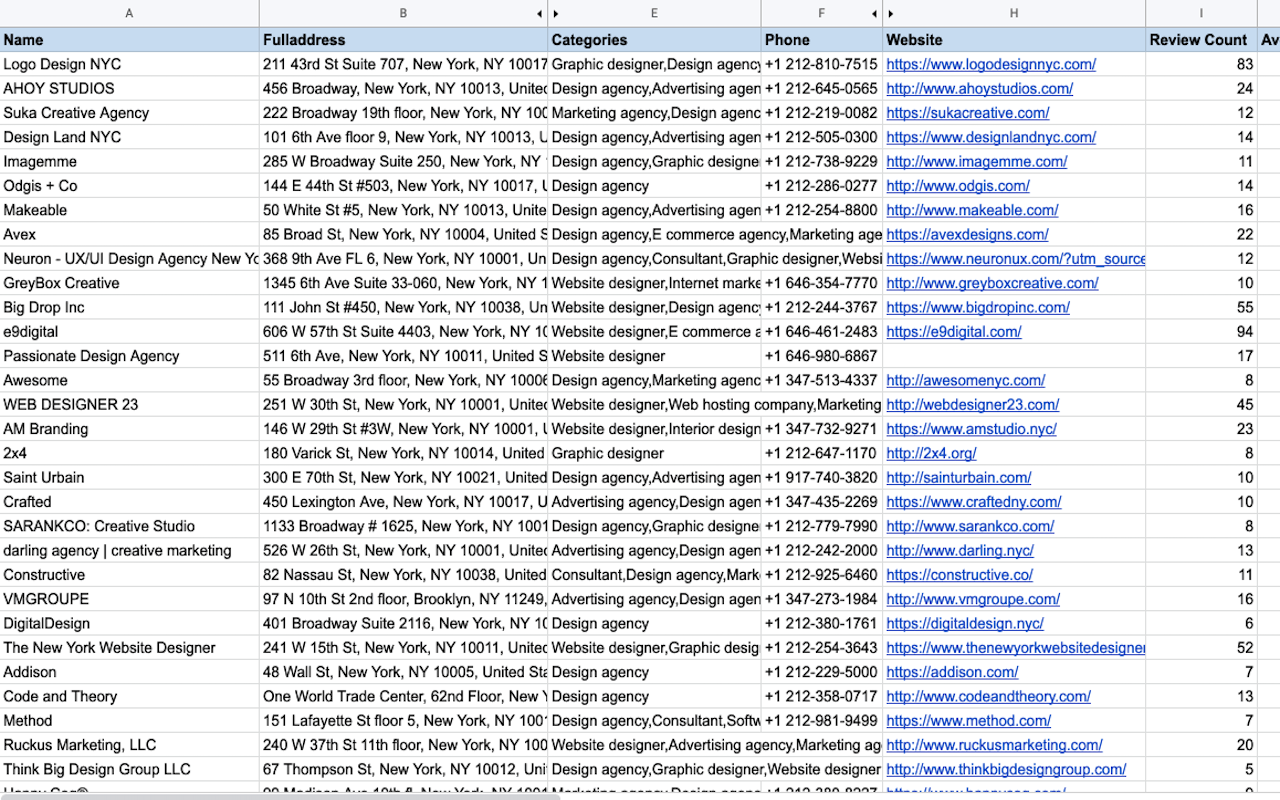The image size is (1280, 800).
Task: Click the Website header cell
Action: (x=1014, y=40)
